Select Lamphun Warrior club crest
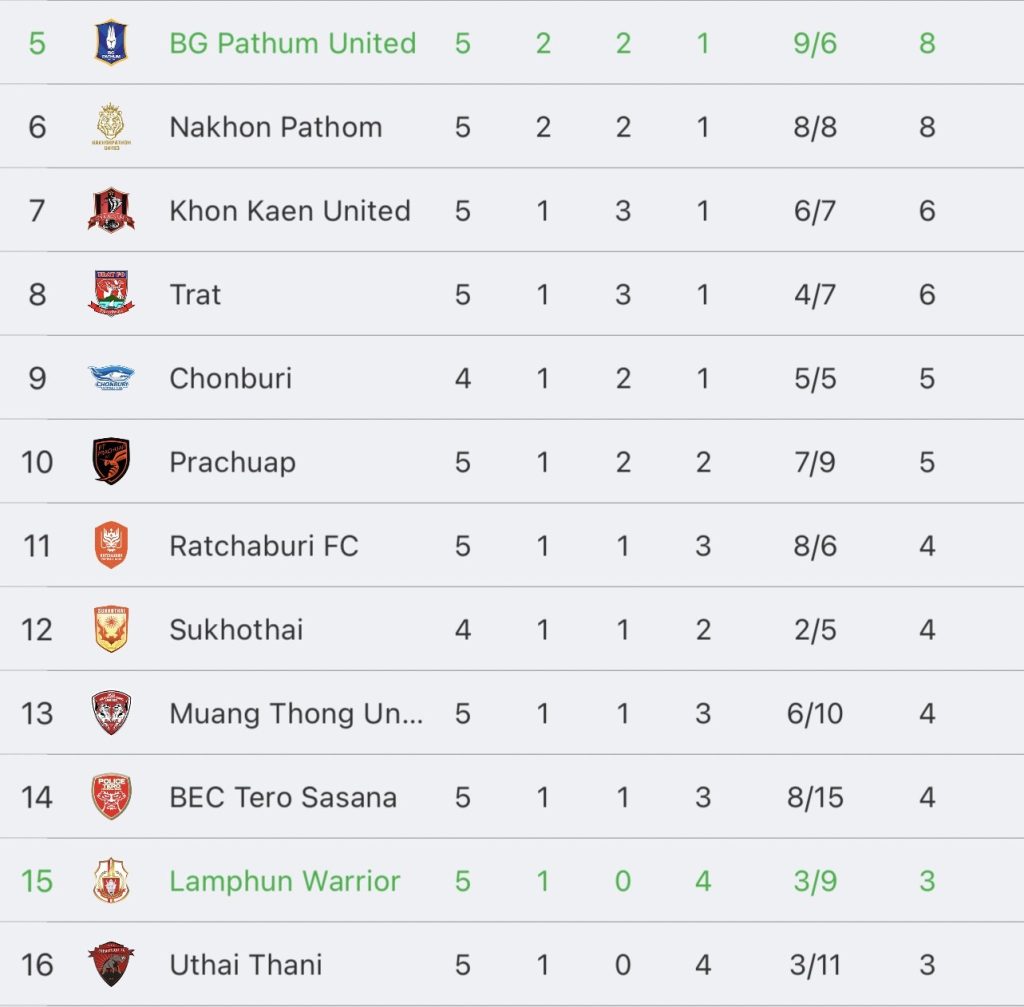Screen dimensions: 1024x1007 point(111,880)
